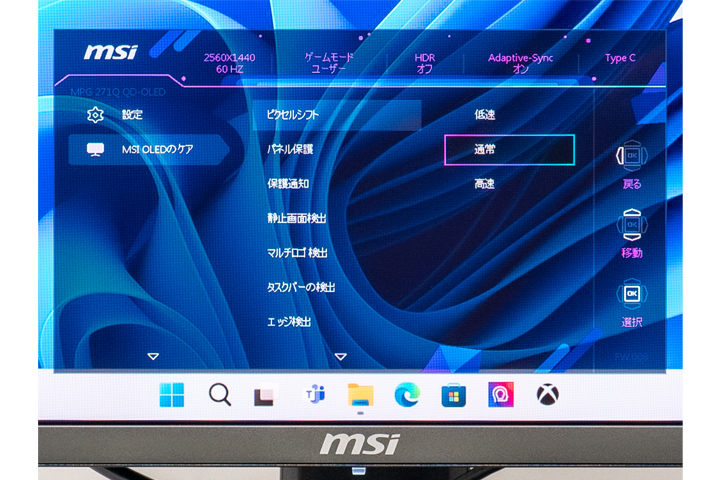The width and height of the screenshot is (720, 480).
Task: Open File Explorer from the taskbar
Action: pos(360,395)
